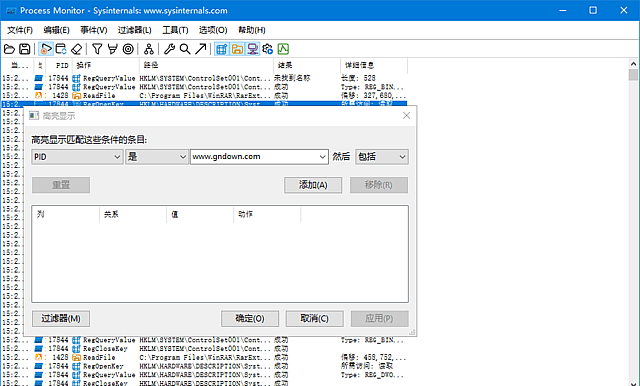Expand the www.gndown.com value dropdown arrow
The height and width of the screenshot is (386, 640).
pyautogui.click(x=322, y=157)
